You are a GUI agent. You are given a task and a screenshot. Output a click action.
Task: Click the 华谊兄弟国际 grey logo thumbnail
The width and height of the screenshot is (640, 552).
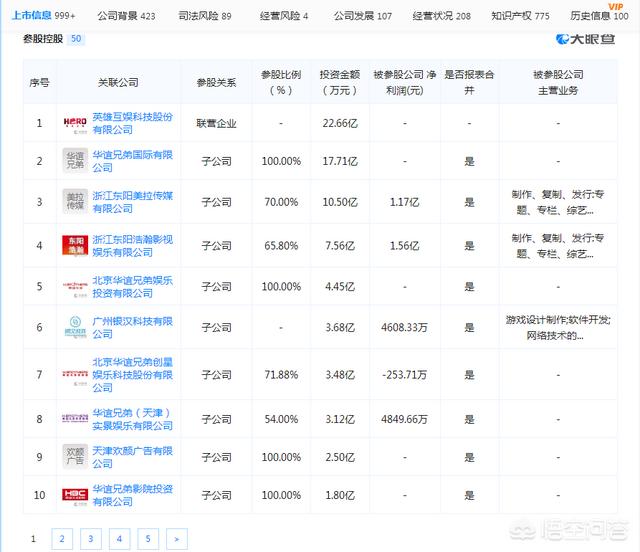(75, 160)
